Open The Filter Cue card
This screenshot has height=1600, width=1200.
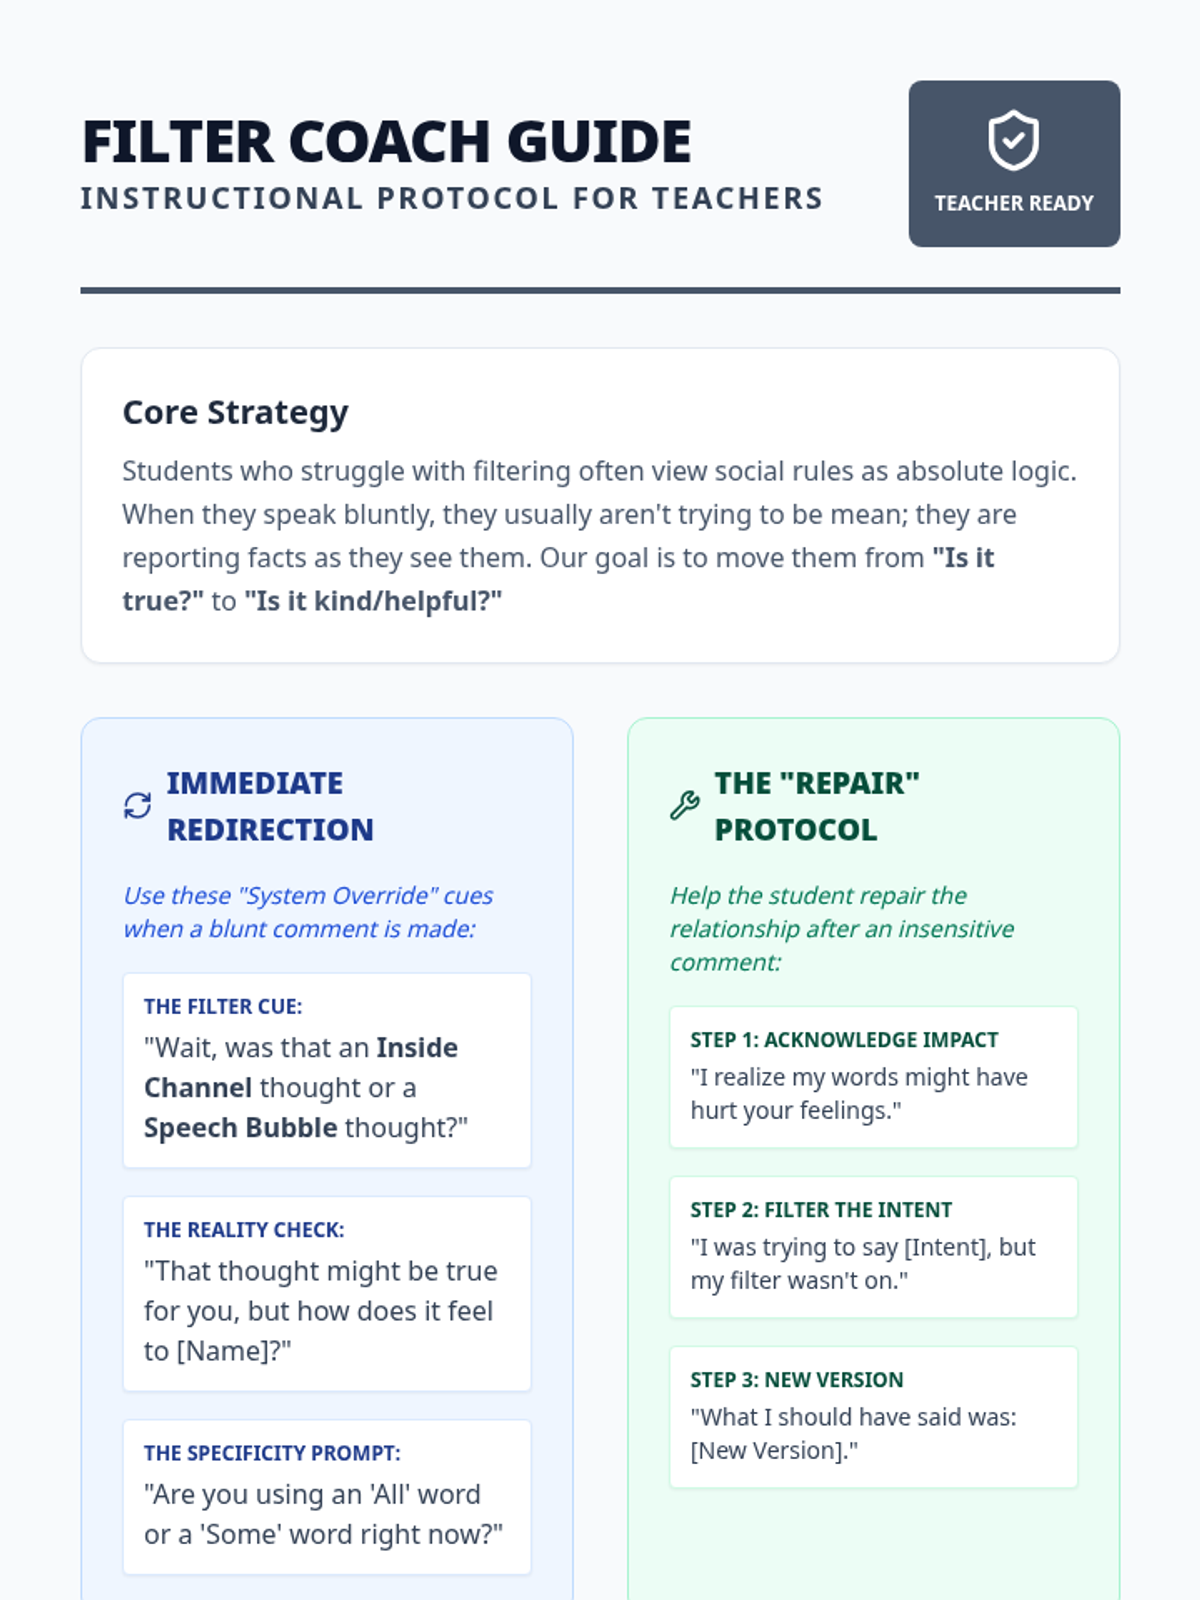click(x=326, y=1070)
